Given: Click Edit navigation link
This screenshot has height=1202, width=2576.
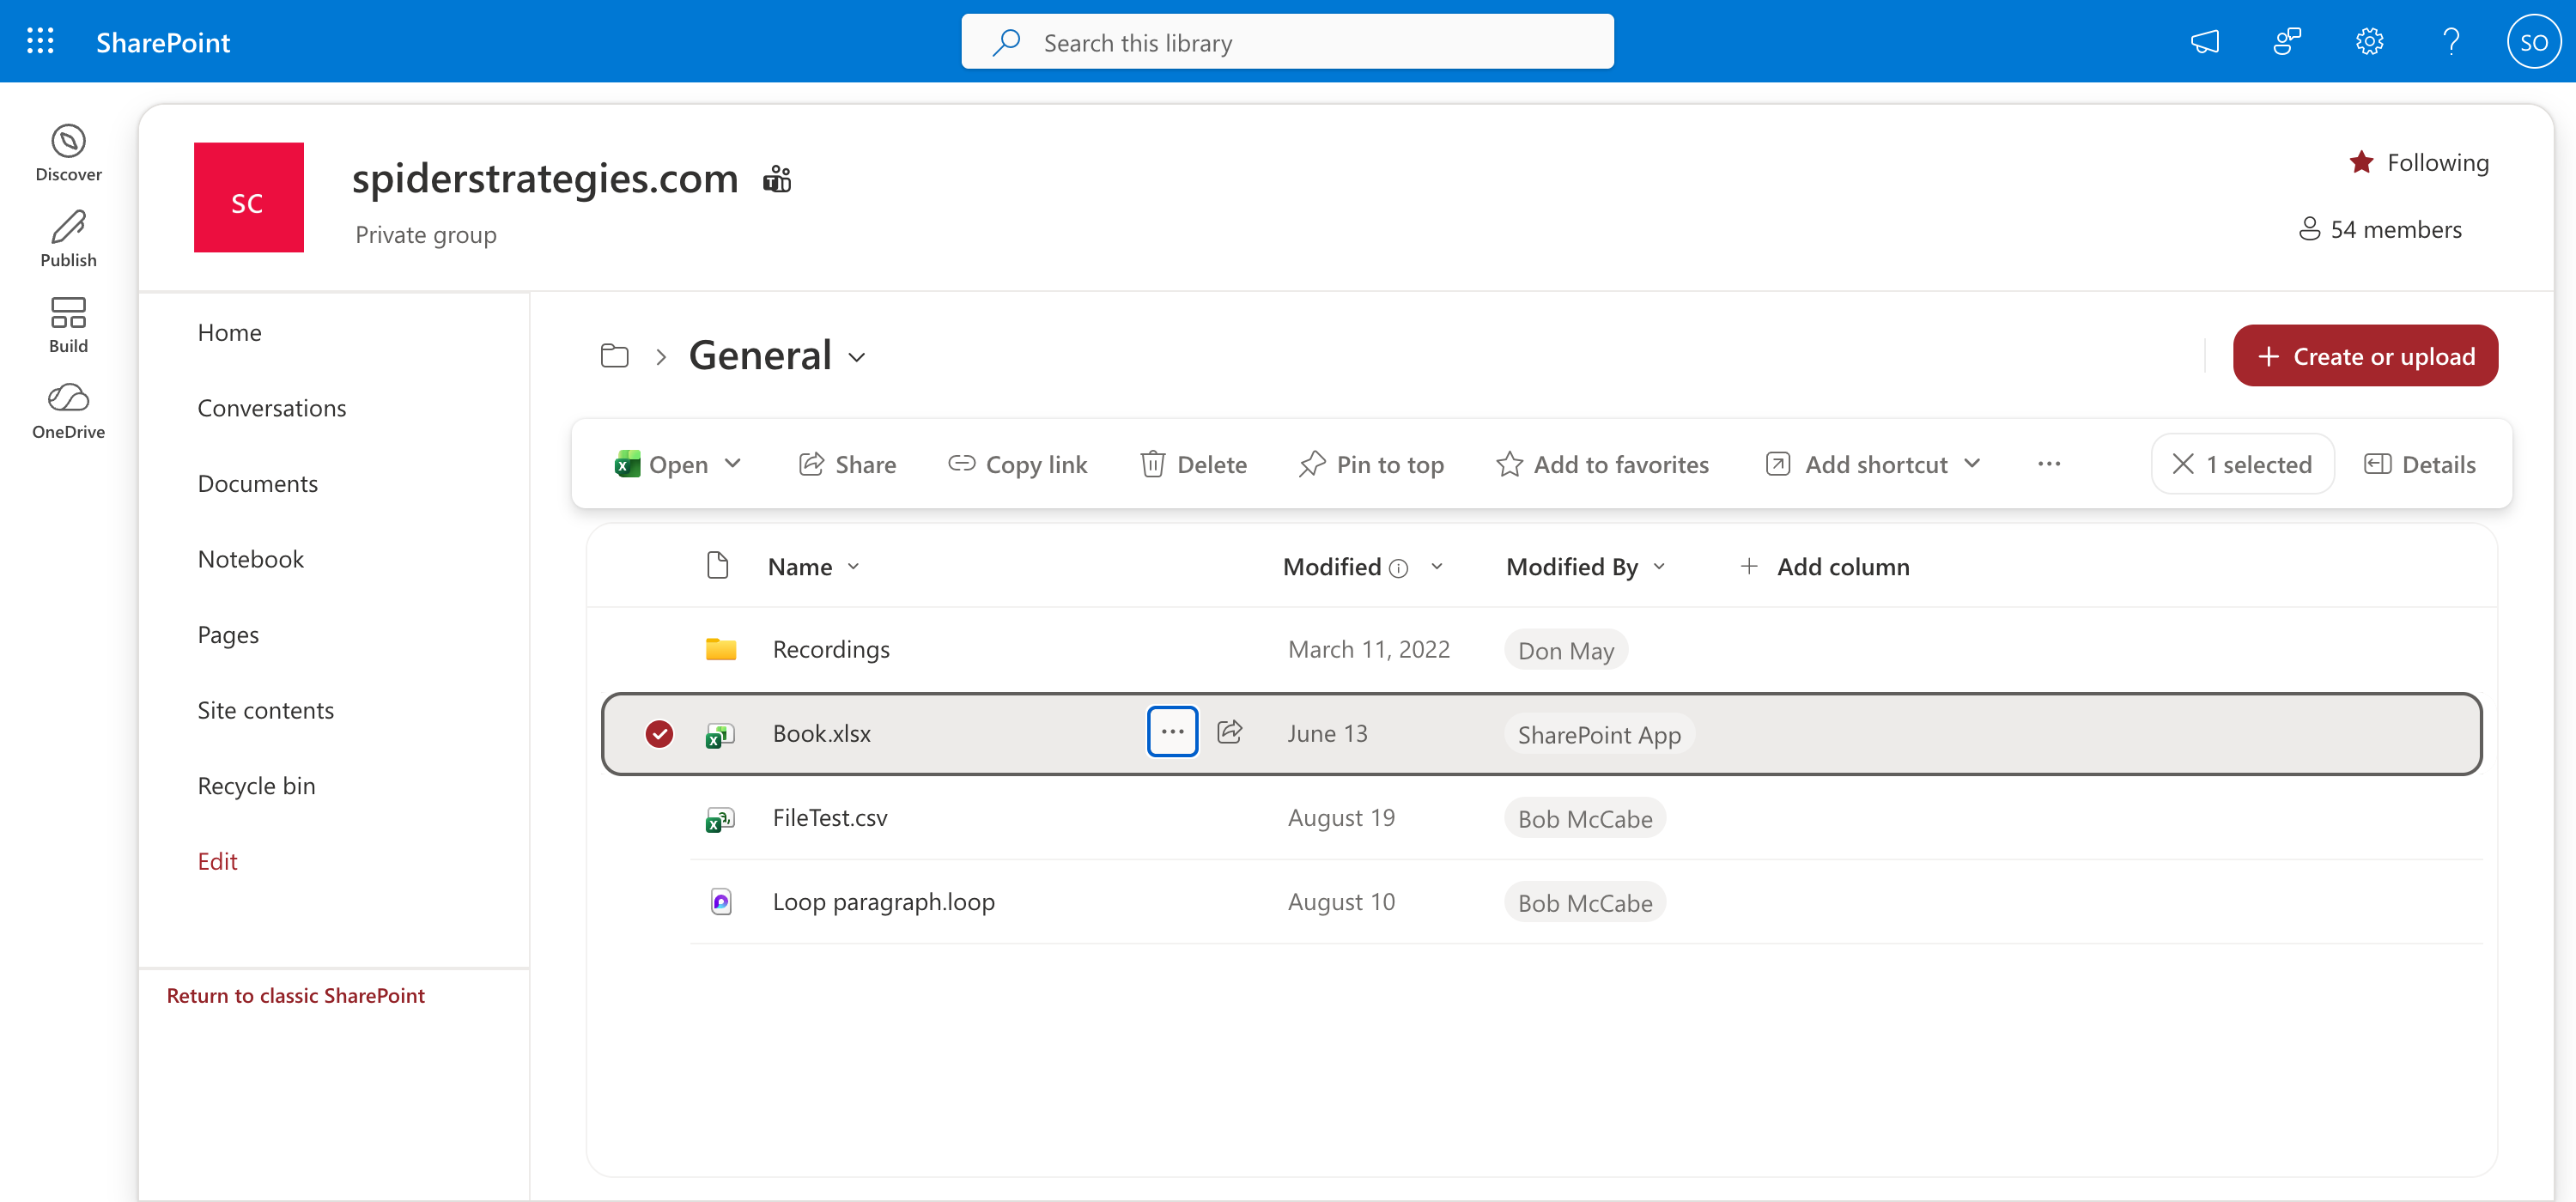Looking at the screenshot, I should point(217,861).
